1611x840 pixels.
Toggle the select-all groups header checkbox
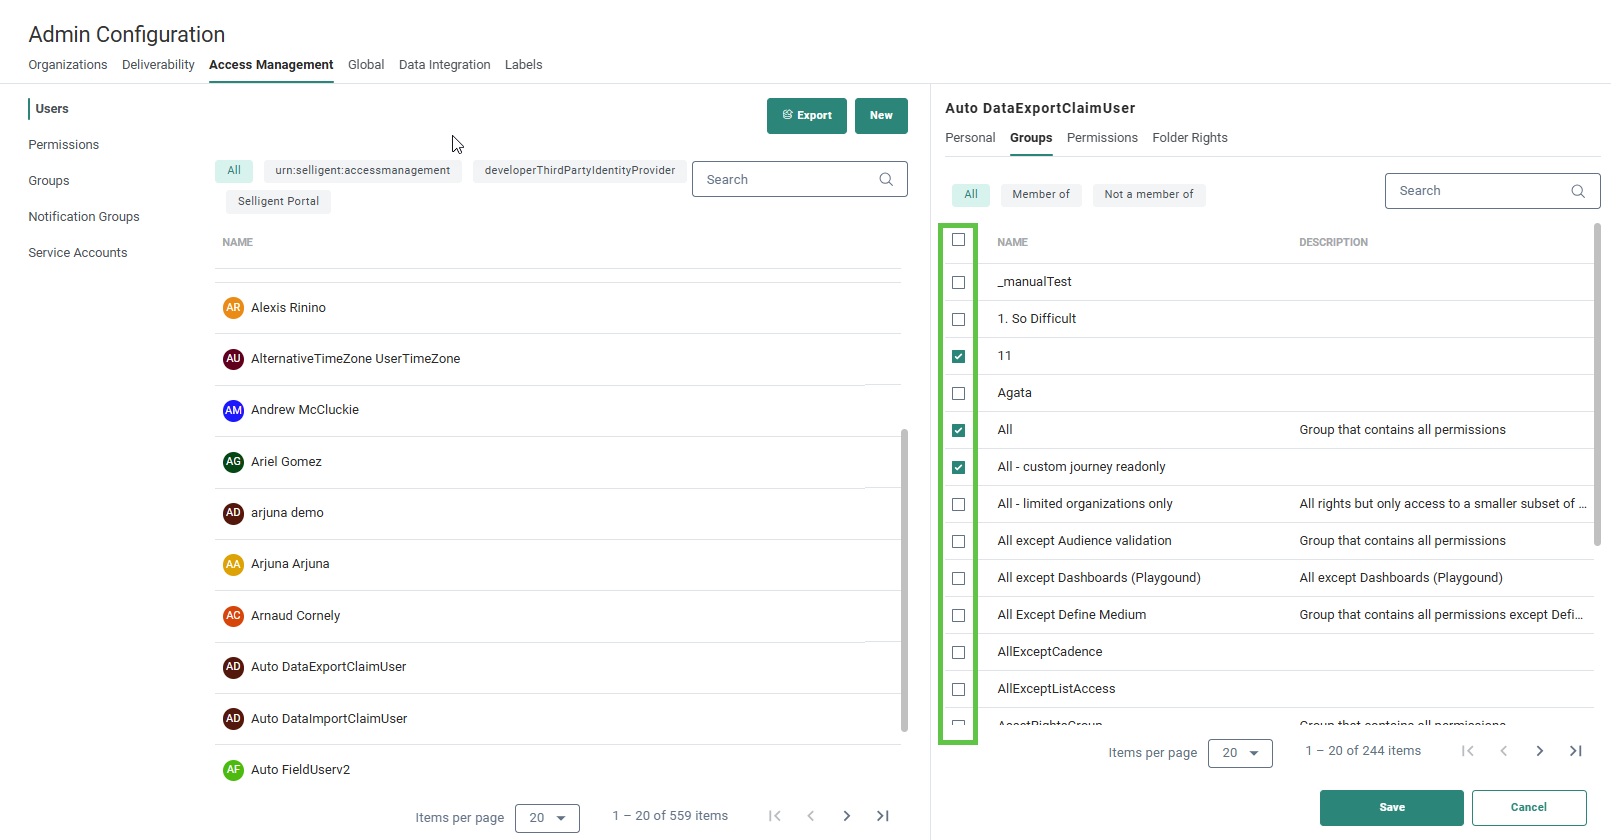pyautogui.click(x=958, y=240)
